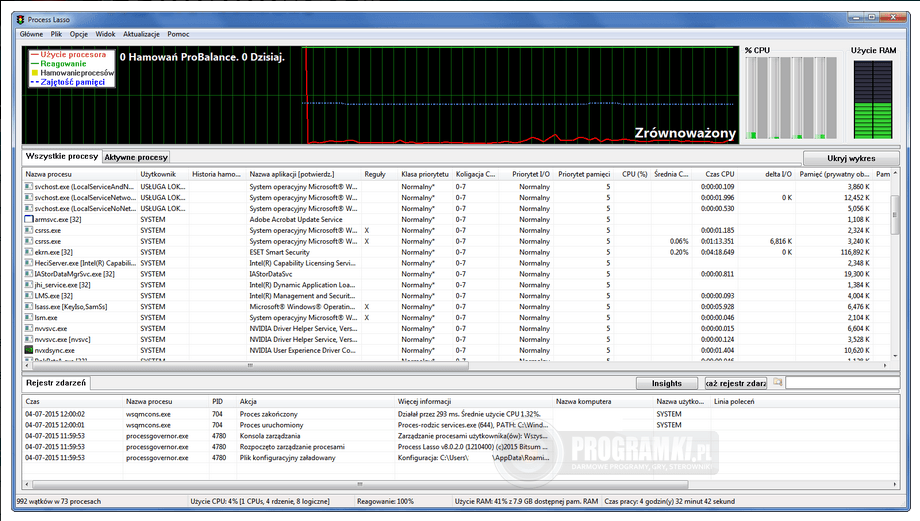Click the process list scroll-down arrow
The image size is (920, 521).
tap(895, 356)
